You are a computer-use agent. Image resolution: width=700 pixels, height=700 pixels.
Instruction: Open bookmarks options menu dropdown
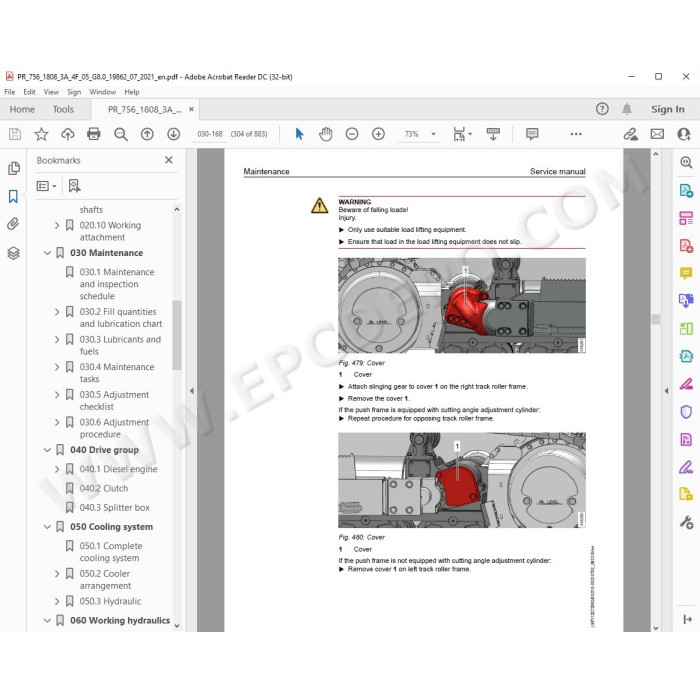coord(46,186)
